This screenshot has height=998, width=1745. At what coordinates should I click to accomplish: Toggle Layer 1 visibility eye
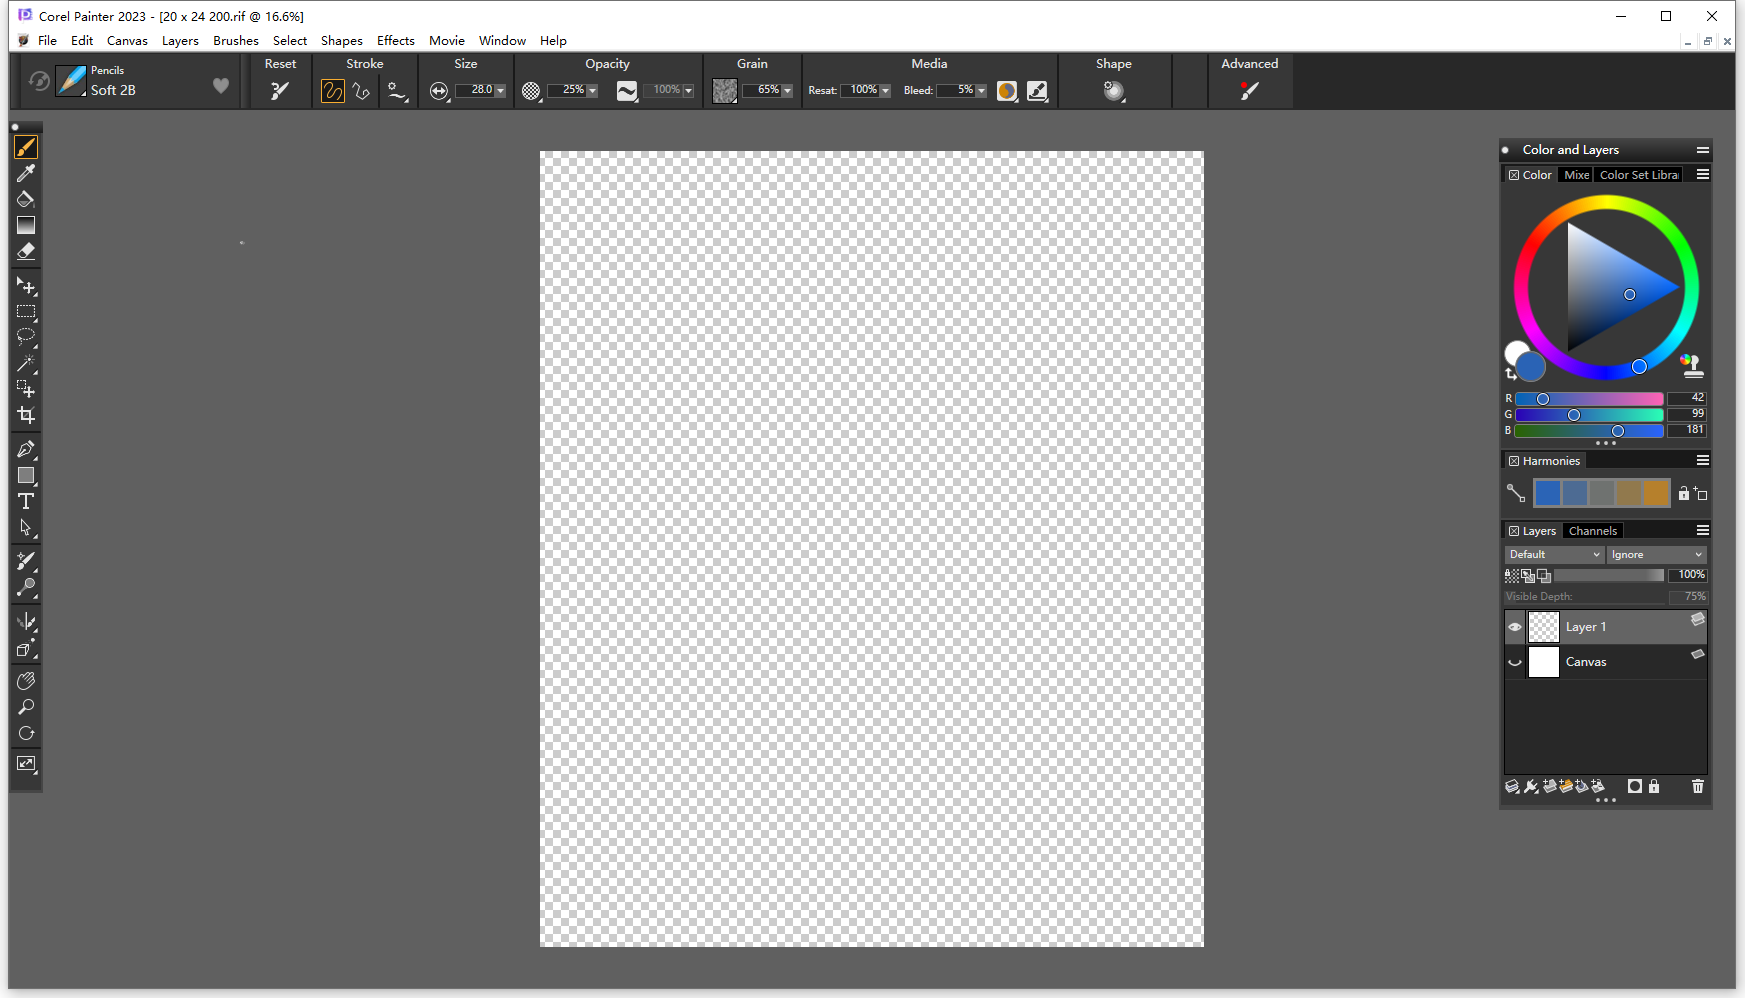coord(1515,627)
